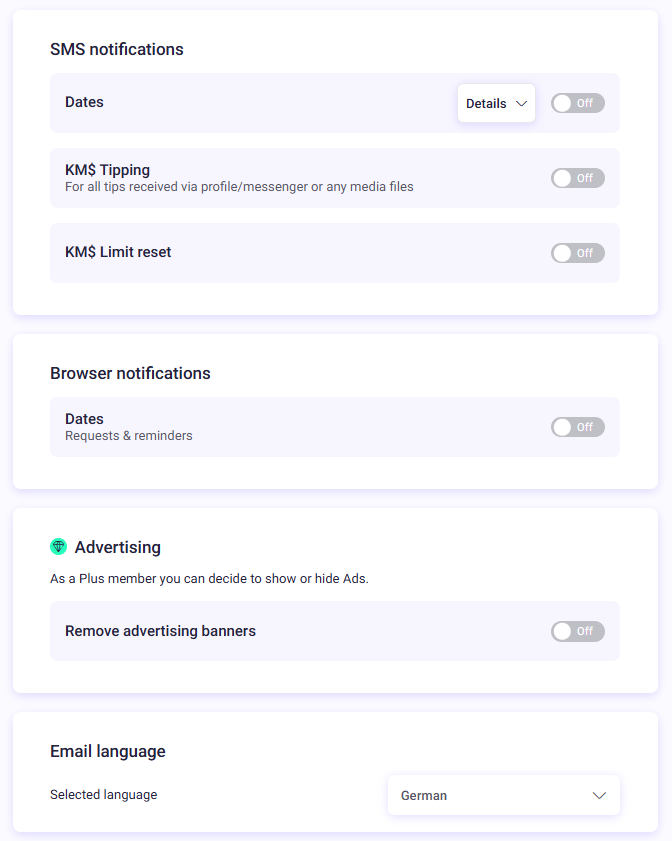Enable browser notifications for Dates requests & reminders
This screenshot has width=672, height=841.
coord(578,427)
